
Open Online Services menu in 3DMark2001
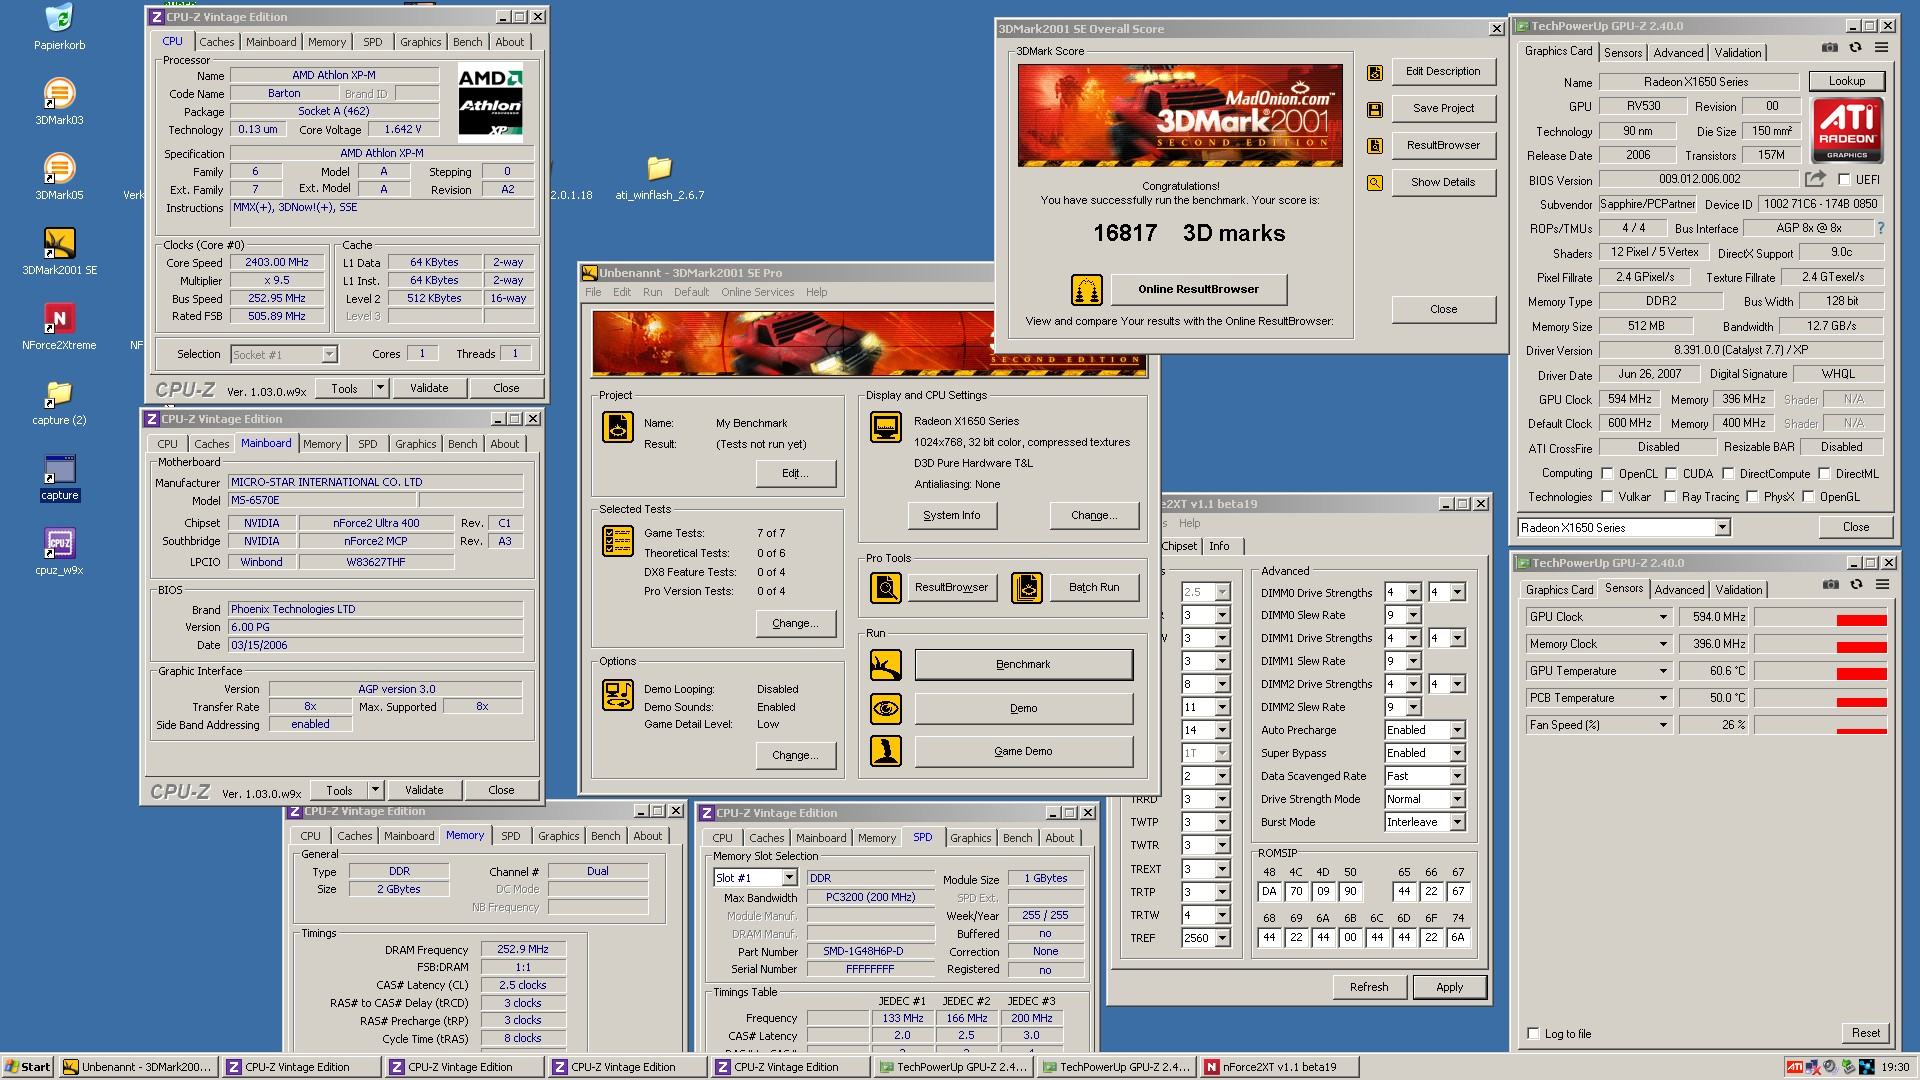(757, 292)
